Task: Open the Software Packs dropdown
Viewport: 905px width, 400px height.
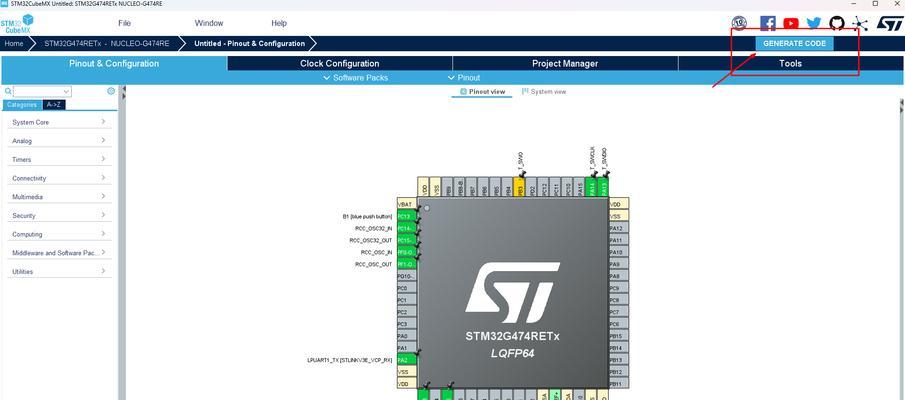Action: pos(356,77)
